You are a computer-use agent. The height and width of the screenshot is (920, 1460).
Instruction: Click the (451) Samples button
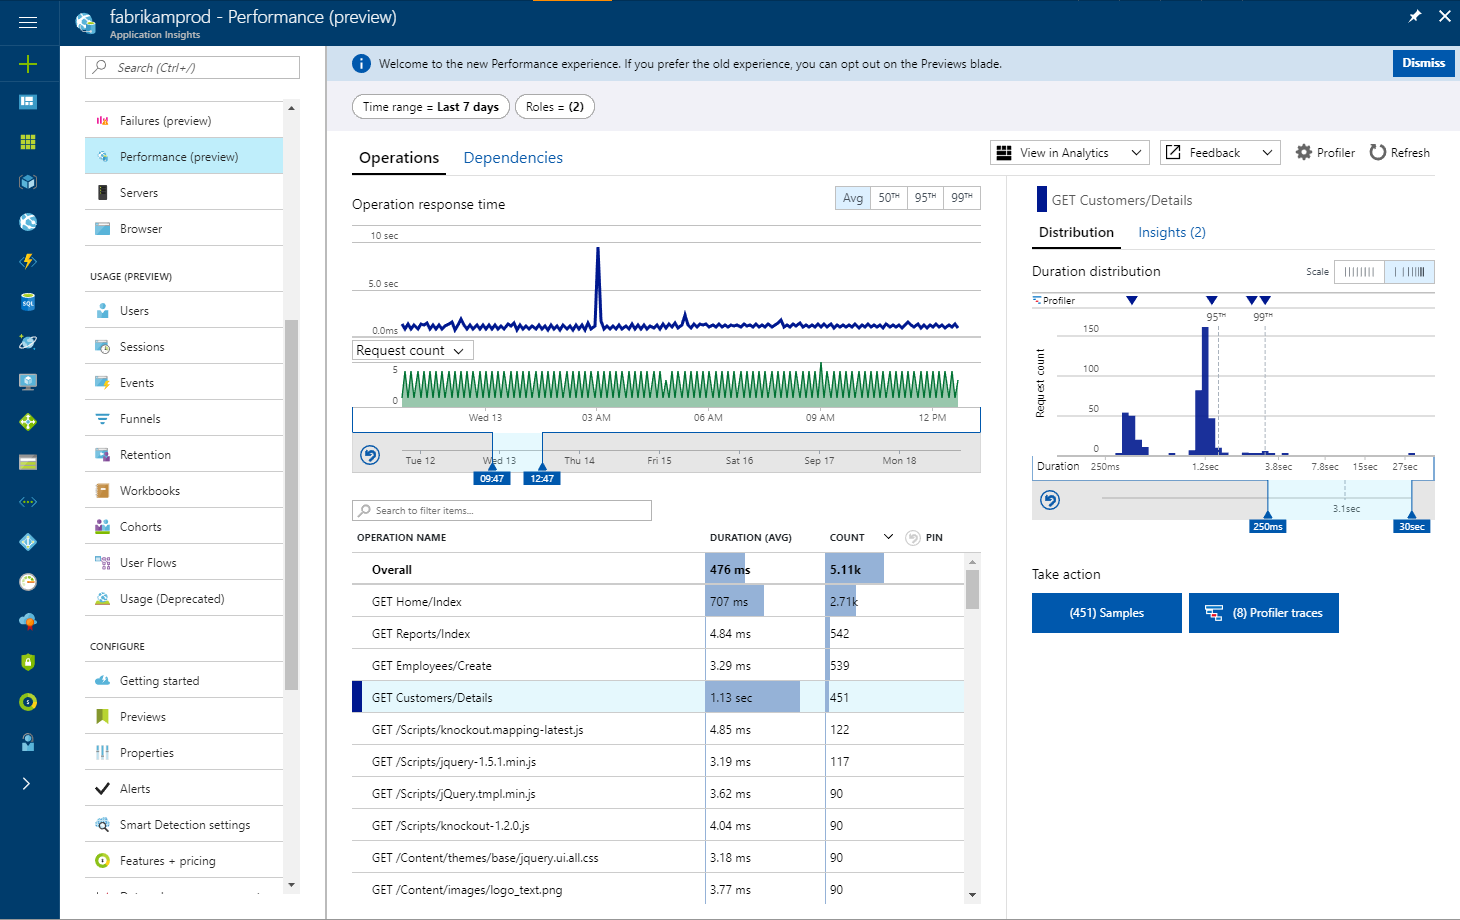click(x=1106, y=613)
